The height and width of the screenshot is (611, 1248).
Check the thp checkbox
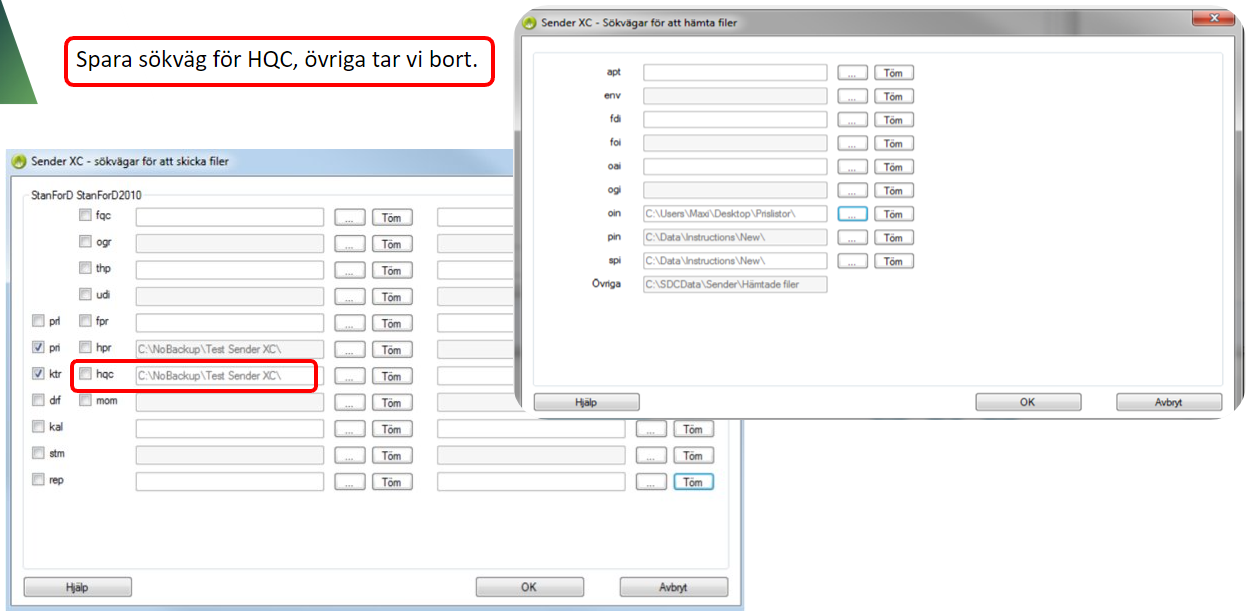pyautogui.click(x=85, y=268)
